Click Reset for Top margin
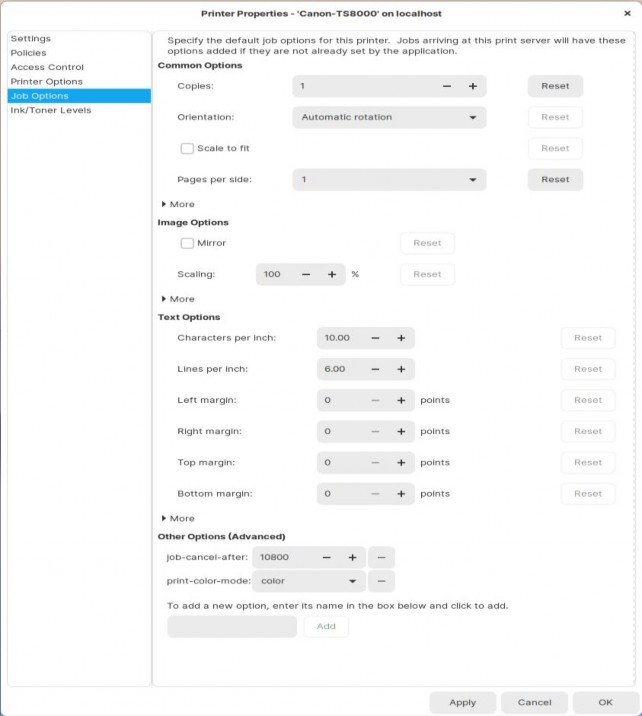This screenshot has height=716, width=642. (588, 463)
